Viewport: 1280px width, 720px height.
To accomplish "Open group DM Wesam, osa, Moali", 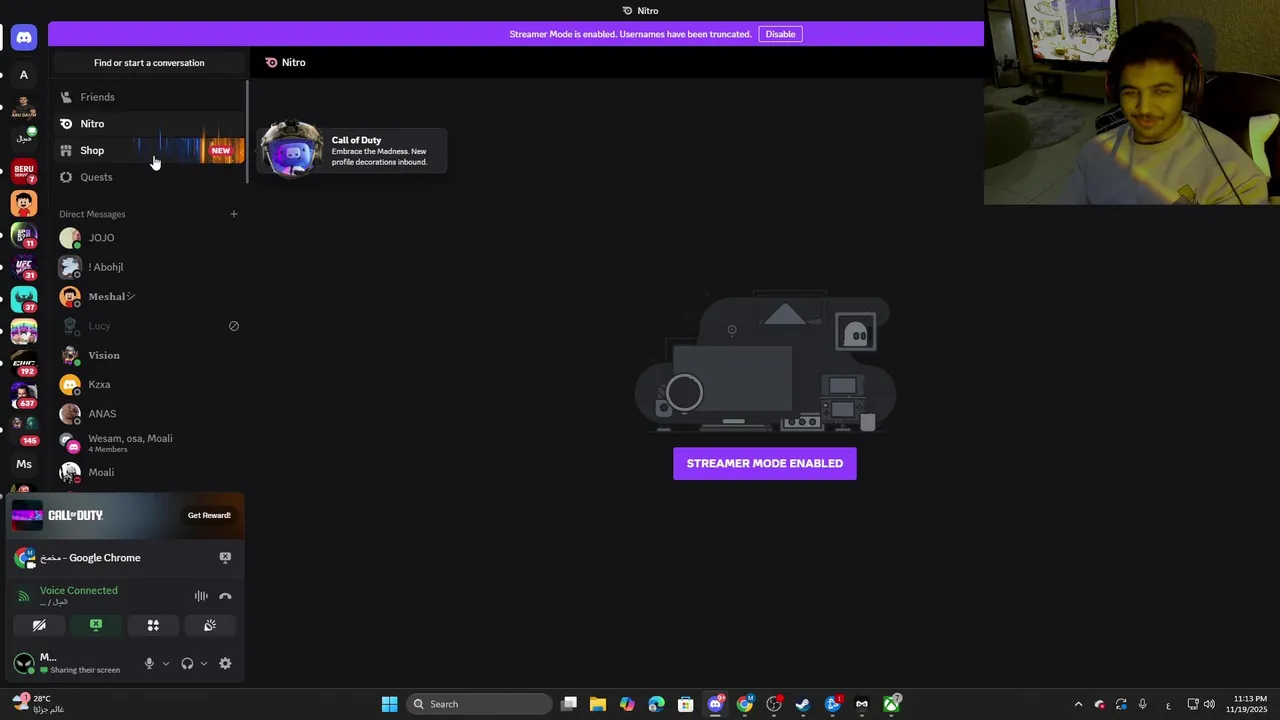I will [149, 443].
